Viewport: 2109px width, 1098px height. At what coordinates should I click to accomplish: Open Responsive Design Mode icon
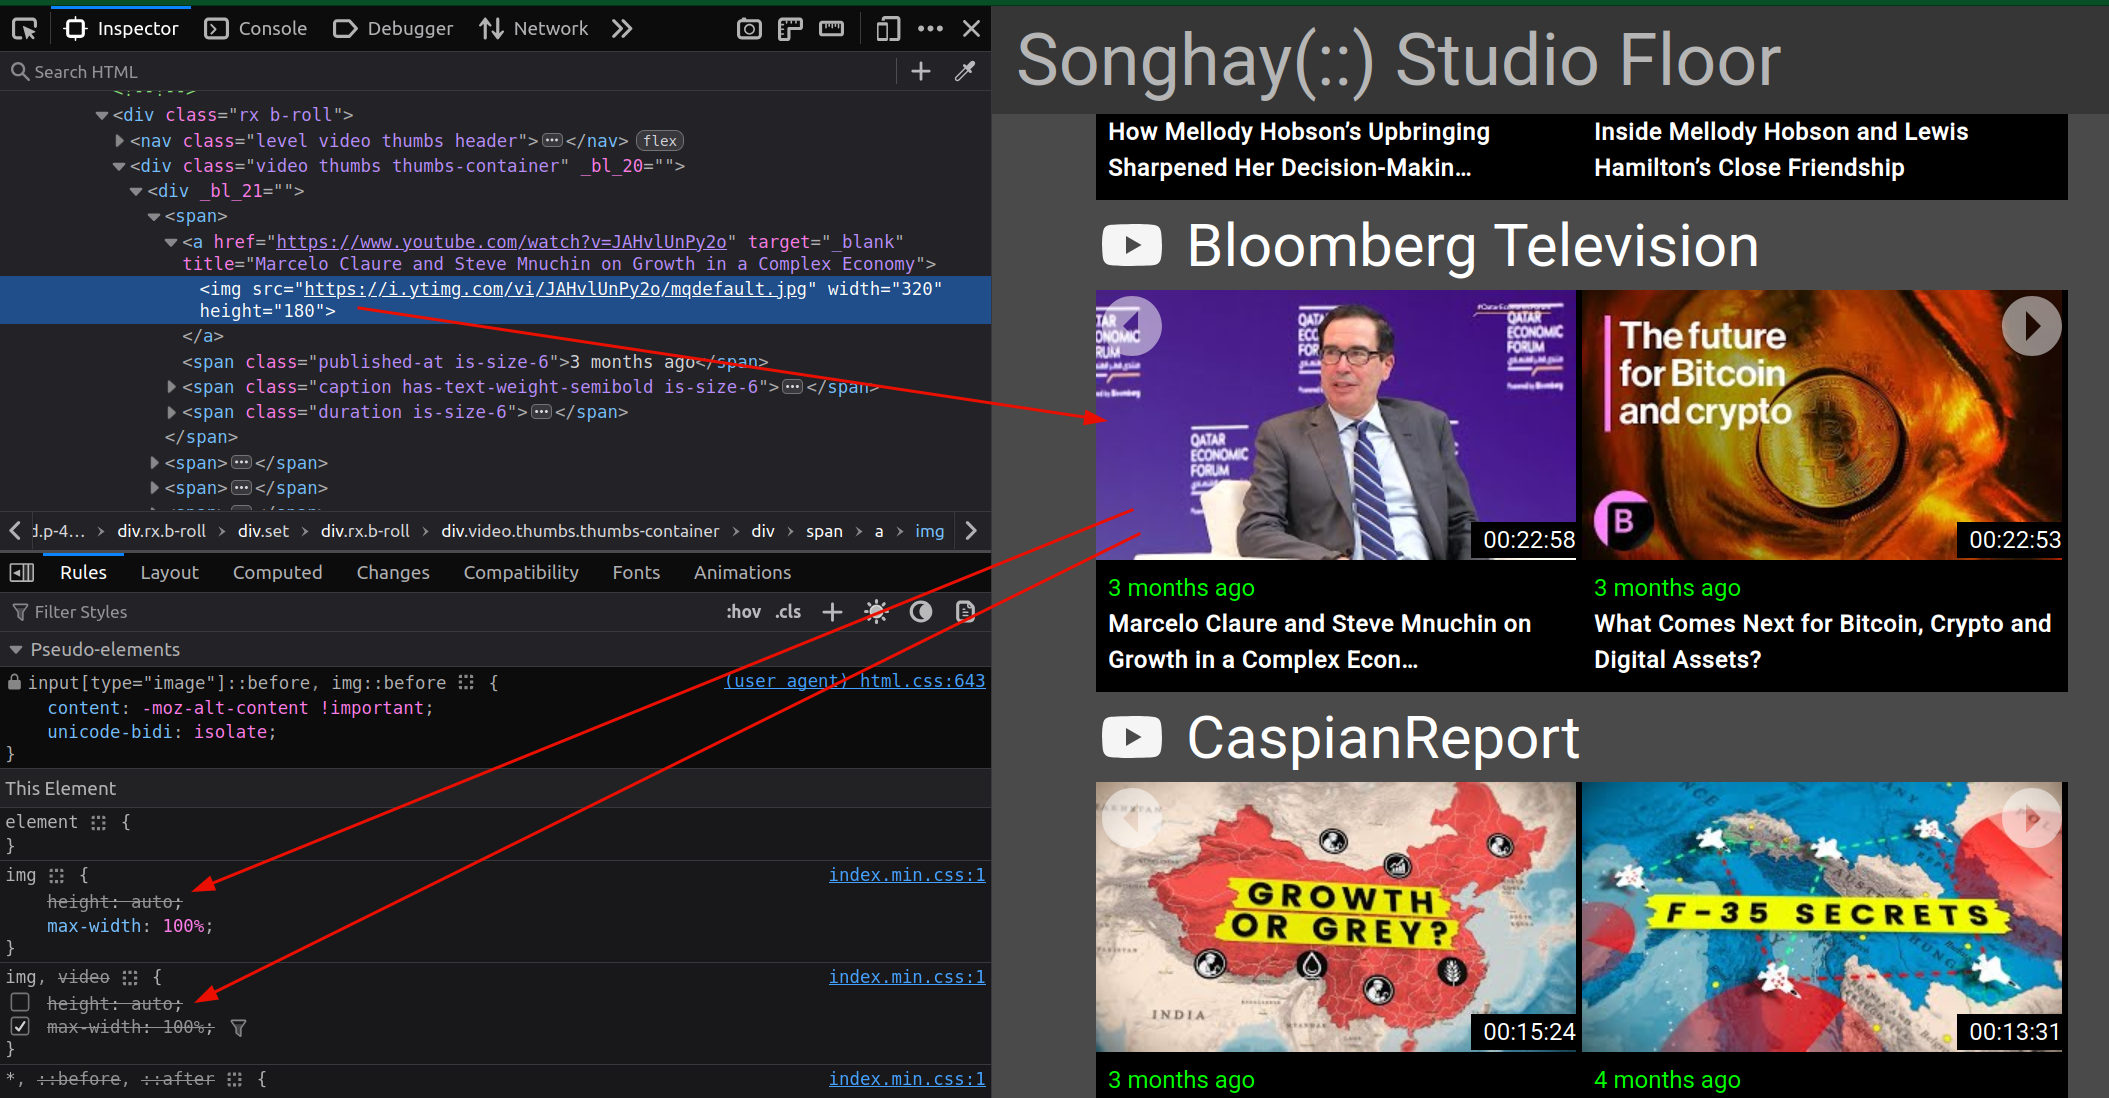[887, 28]
